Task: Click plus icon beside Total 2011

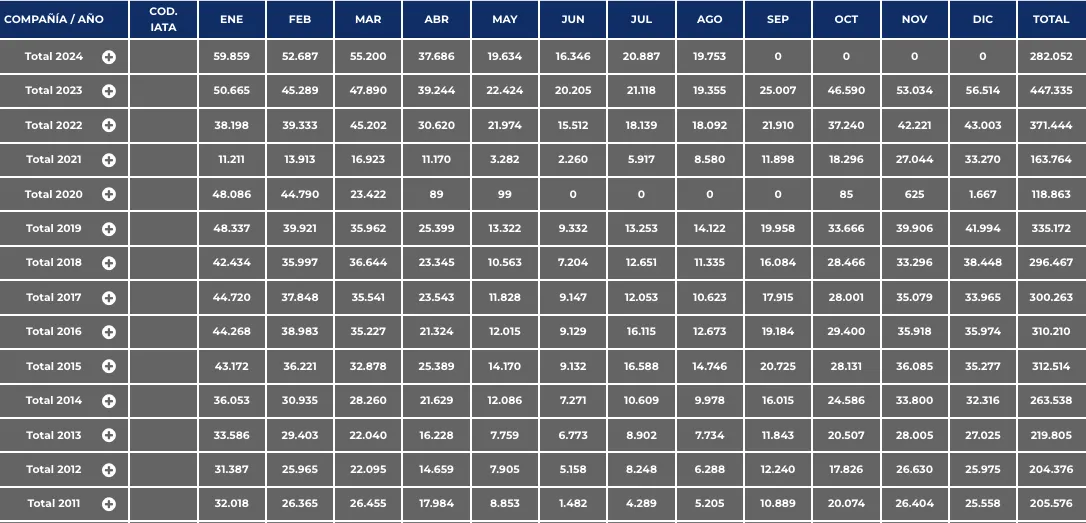Action: [x=109, y=504]
